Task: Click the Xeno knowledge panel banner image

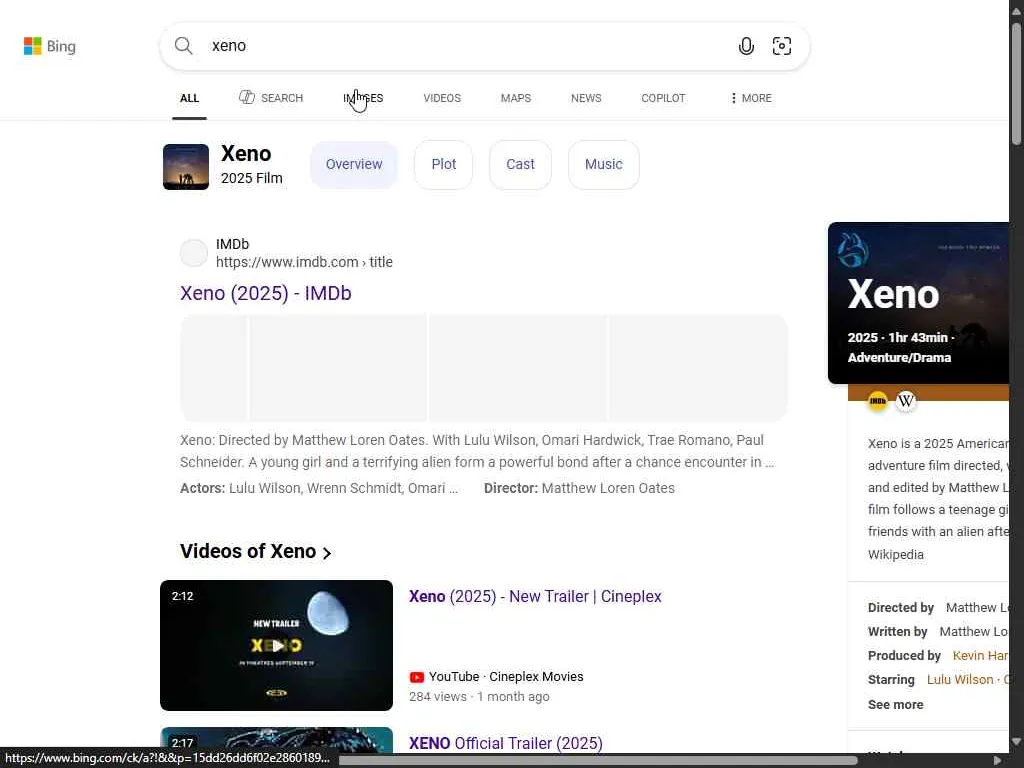Action: pyautogui.click(x=918, y=303)
